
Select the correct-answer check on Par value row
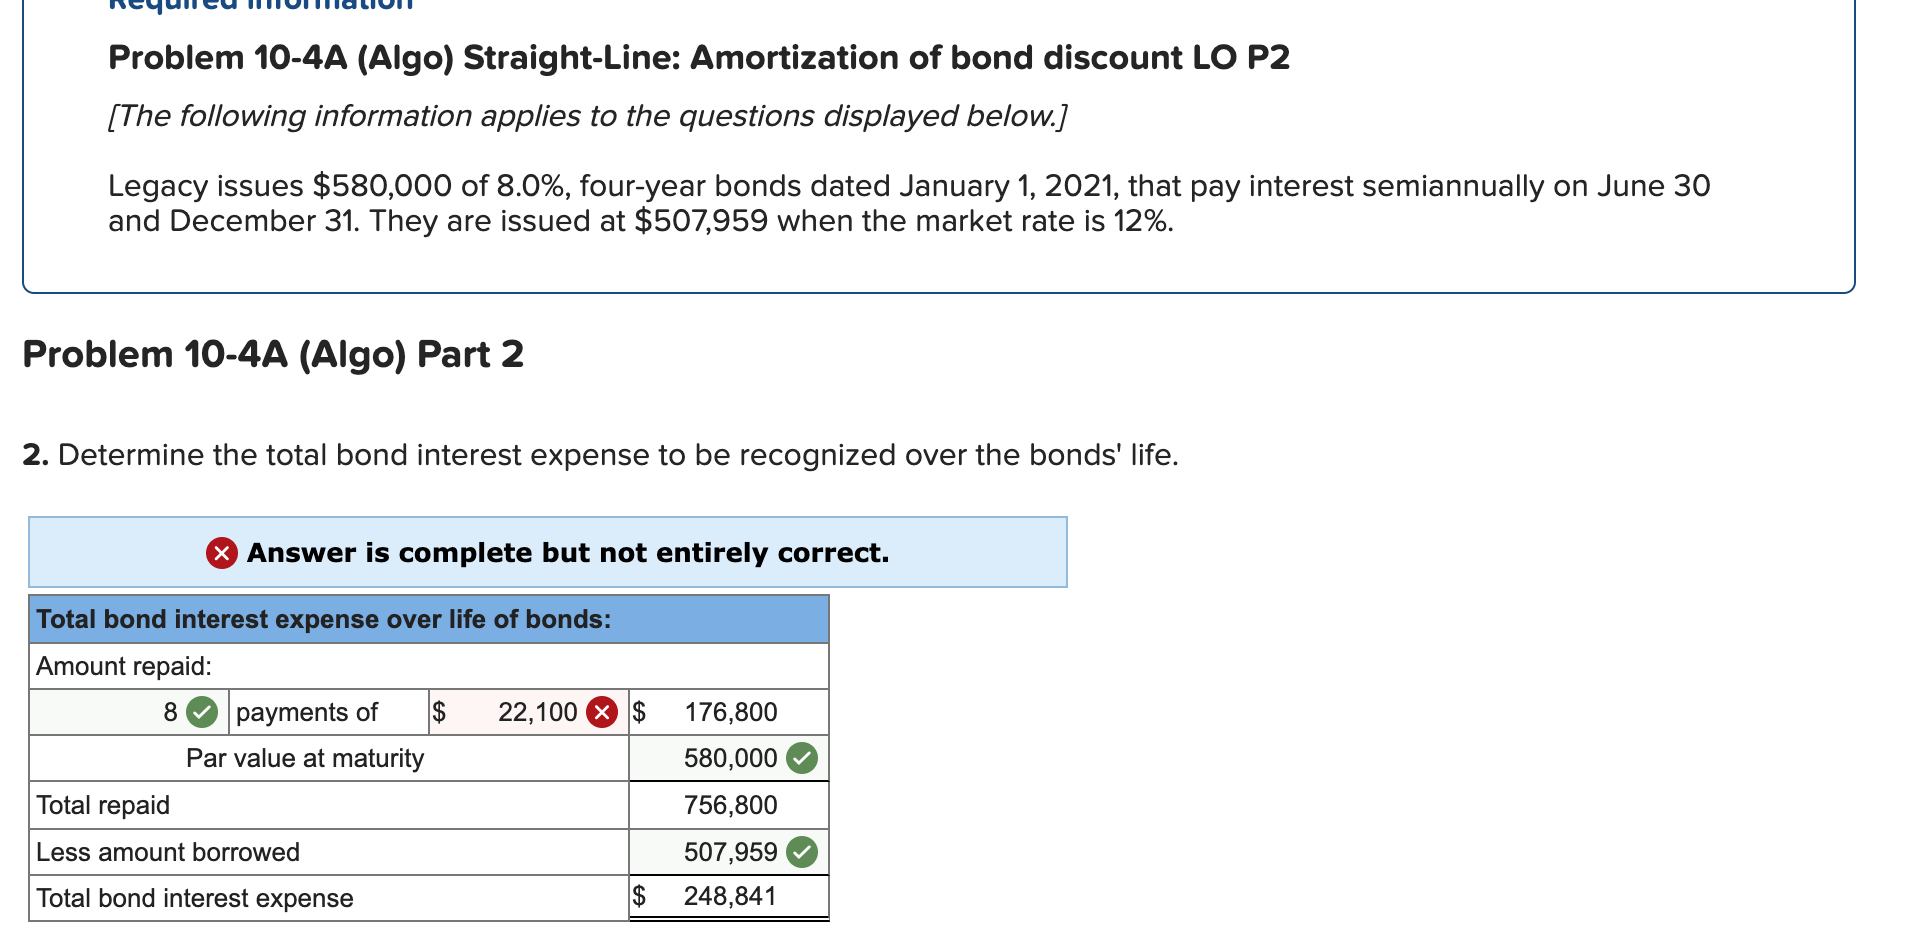click(x=803, y=758)
